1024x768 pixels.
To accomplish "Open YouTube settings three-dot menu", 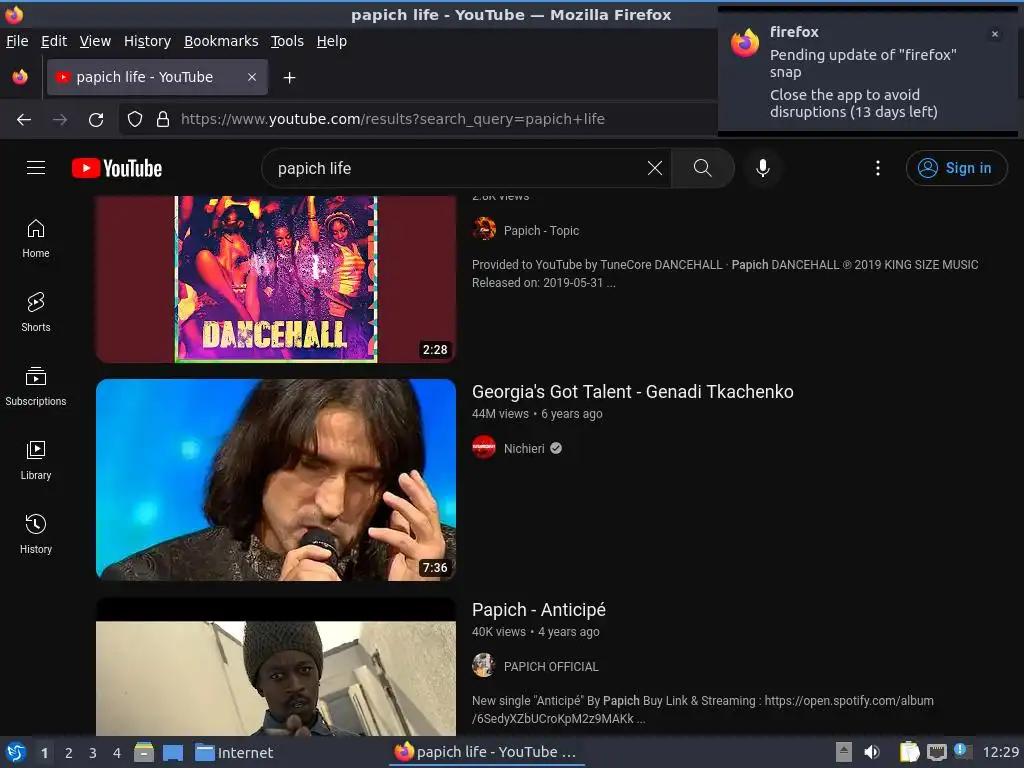I will coord(878,168).
